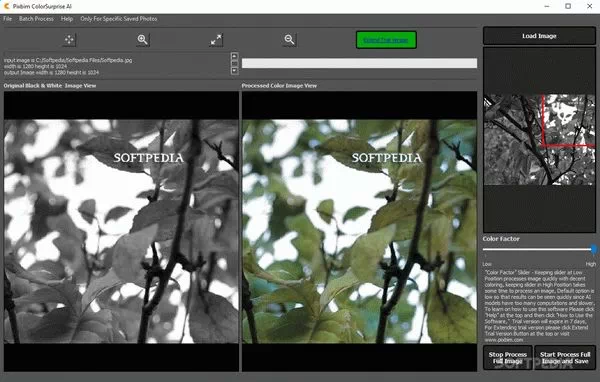Screen dimensions: 600x382
Task: Open the File menu
Action: (x=8, y=19)
